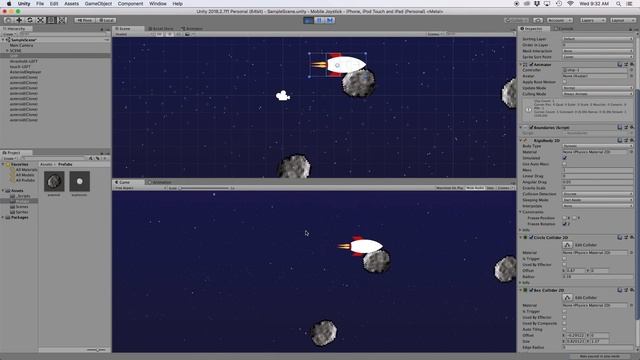This screenshot has width=640, height=360.
Task: Open the File menu
Action: 40,4
